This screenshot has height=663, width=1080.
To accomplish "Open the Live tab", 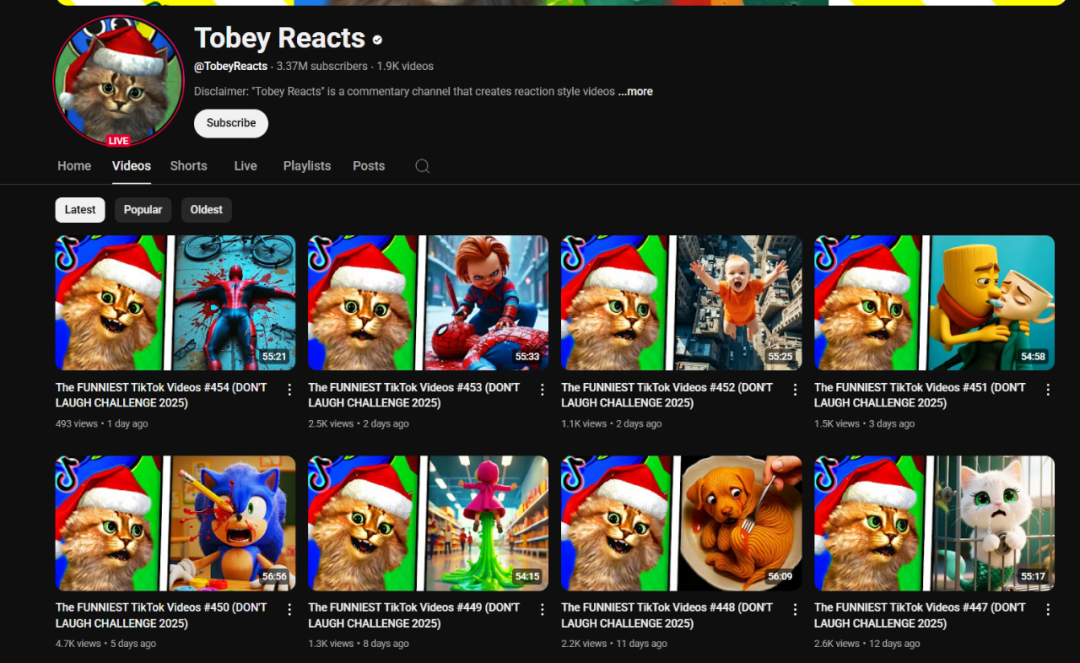I will point(245,166).
